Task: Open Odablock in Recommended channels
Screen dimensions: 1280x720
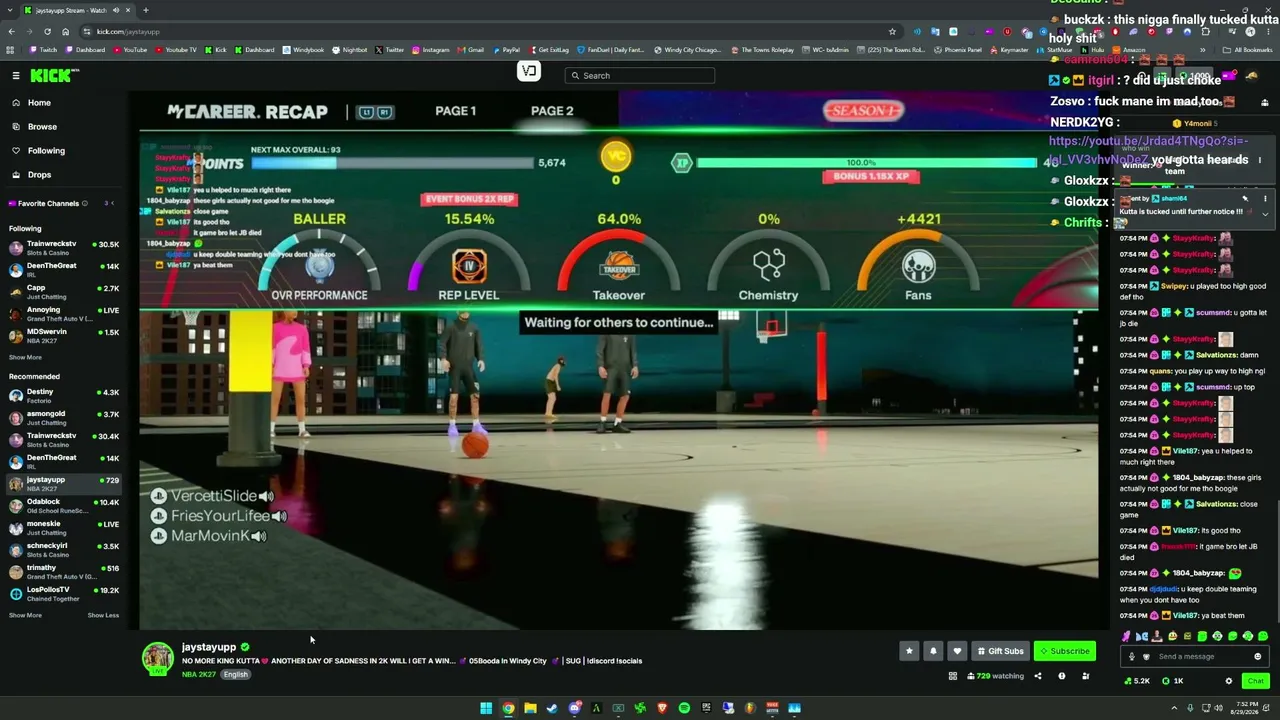Action: pos(64,505)
